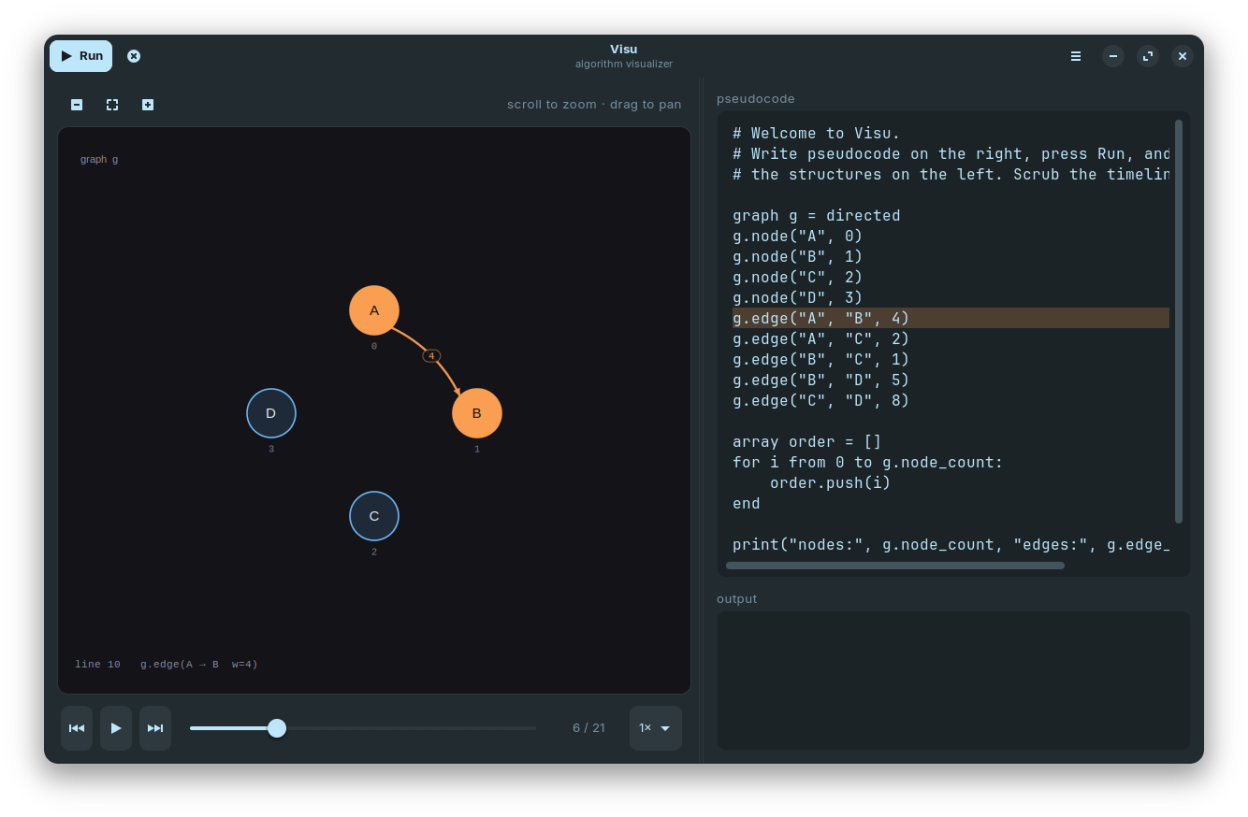Screen dimensions: 1248x817
Task: Select graph node B
Action: point(477,413)
